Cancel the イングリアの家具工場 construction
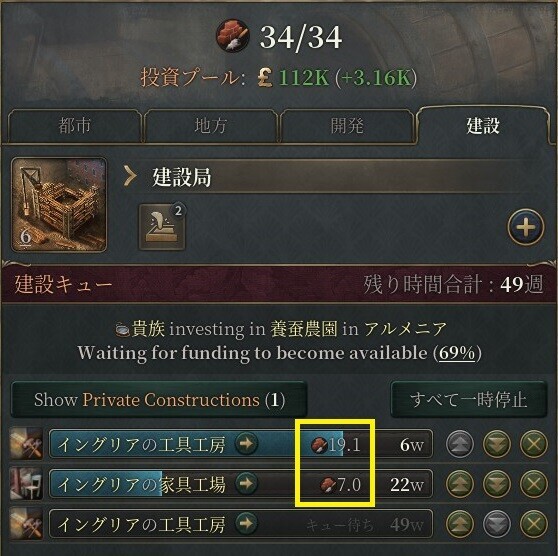The width and height of the screenshot is (558, 556). coord(533,484)
